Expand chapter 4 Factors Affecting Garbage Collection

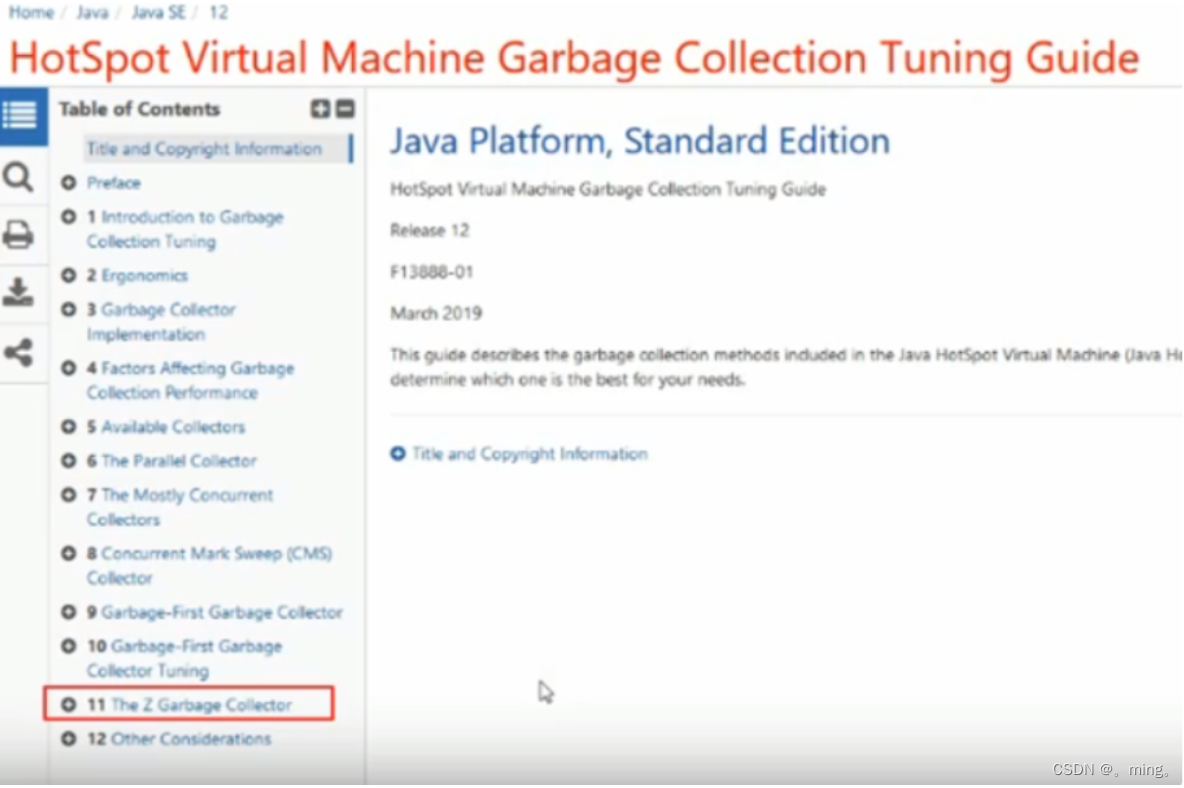(69, 368)
